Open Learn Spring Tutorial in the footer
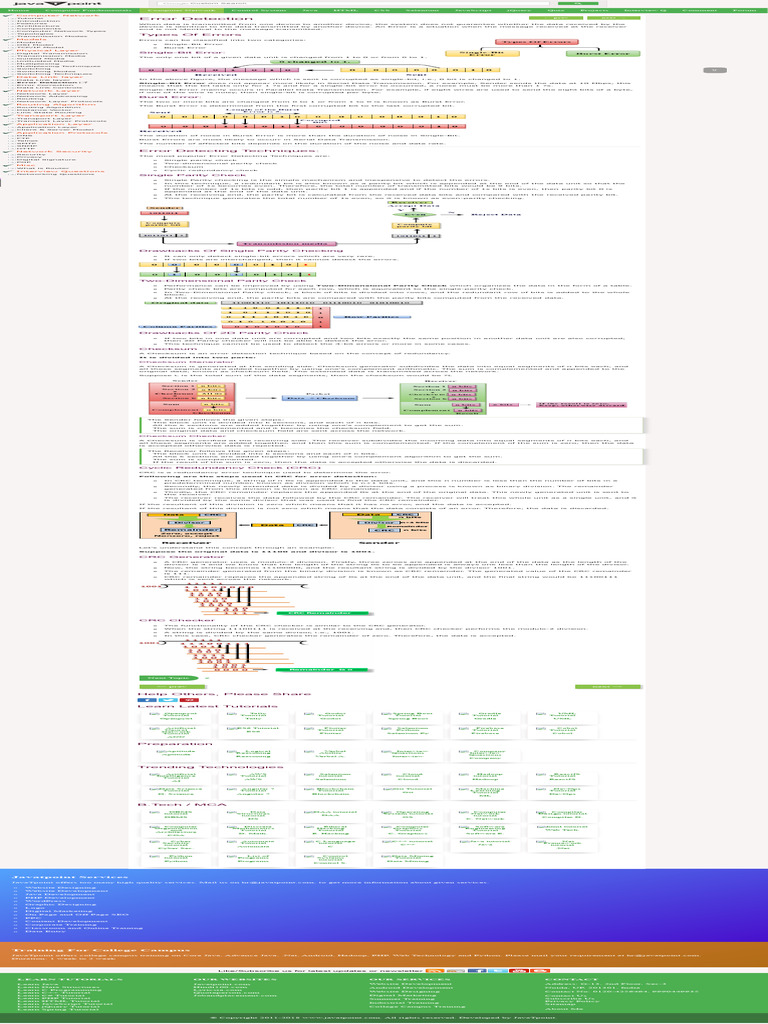Image resolution: width=768 pixels, height=1024 pixels. click(x=58, y=1010)
